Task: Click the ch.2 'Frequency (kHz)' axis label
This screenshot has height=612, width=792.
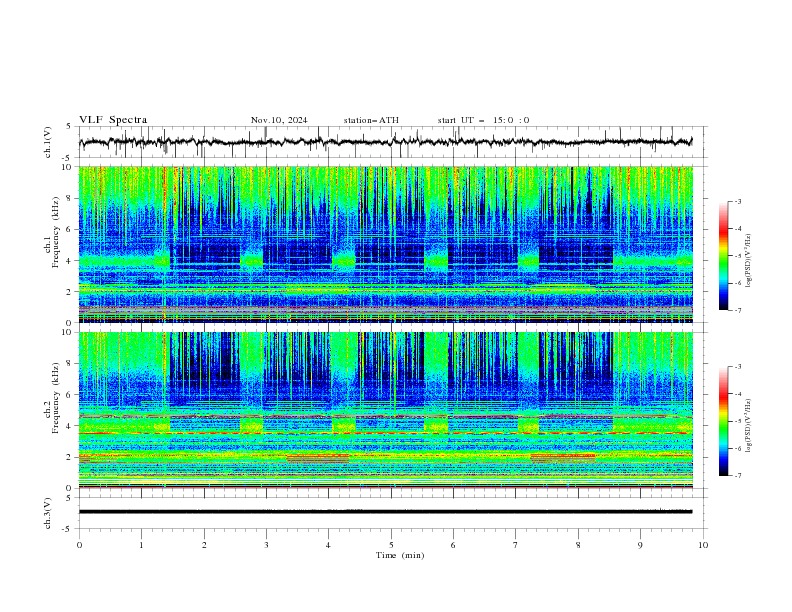Action: tap(56, 398)
